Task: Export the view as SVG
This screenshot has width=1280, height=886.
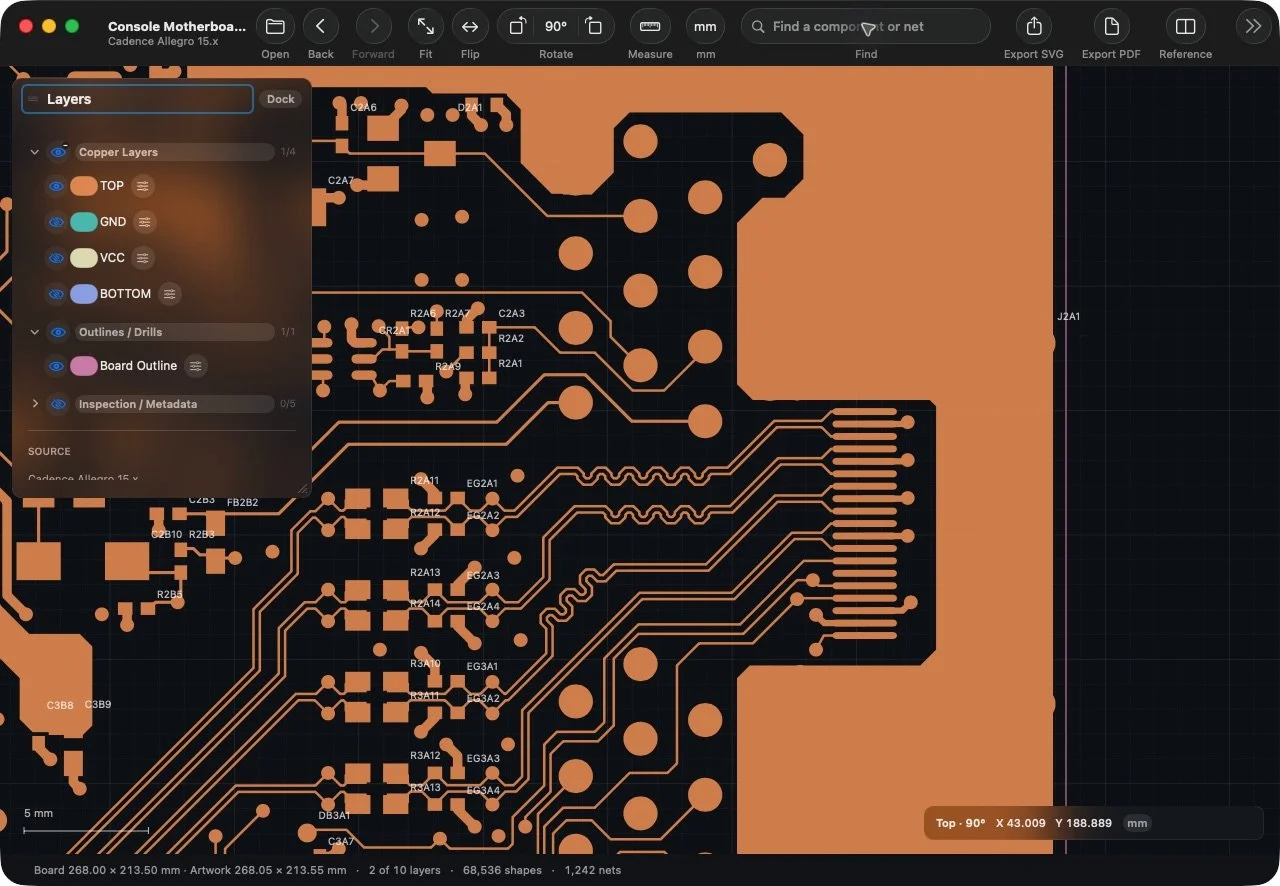Action: pyautogui.click(x=1034, y=27)
